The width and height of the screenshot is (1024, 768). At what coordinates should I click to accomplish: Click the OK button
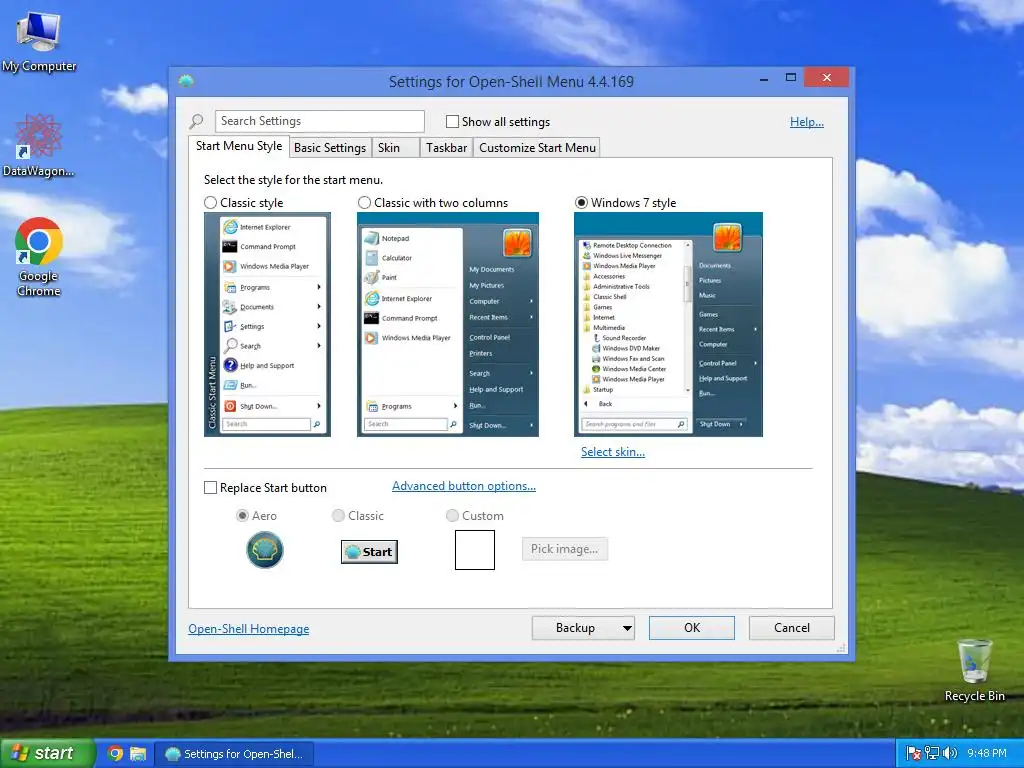coord(692,628)
